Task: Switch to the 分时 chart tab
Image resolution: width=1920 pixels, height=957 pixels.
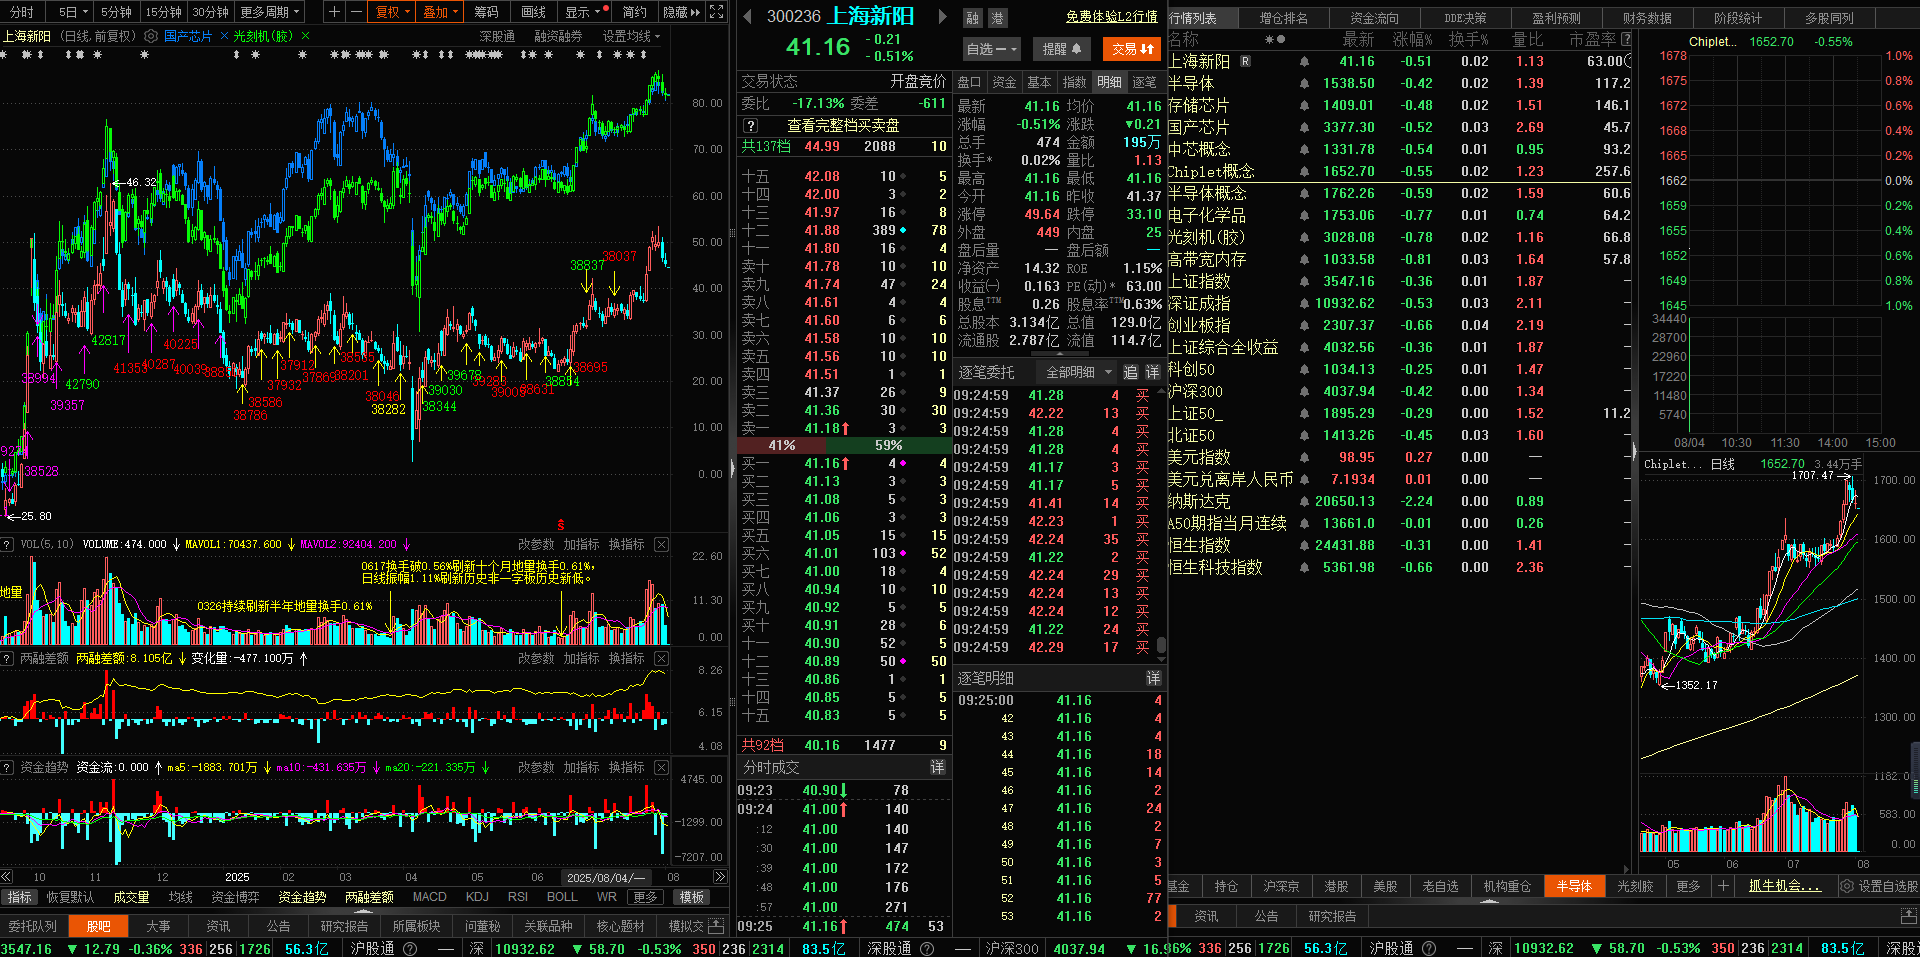Action: pyautogui.click(x=22, y=12)
